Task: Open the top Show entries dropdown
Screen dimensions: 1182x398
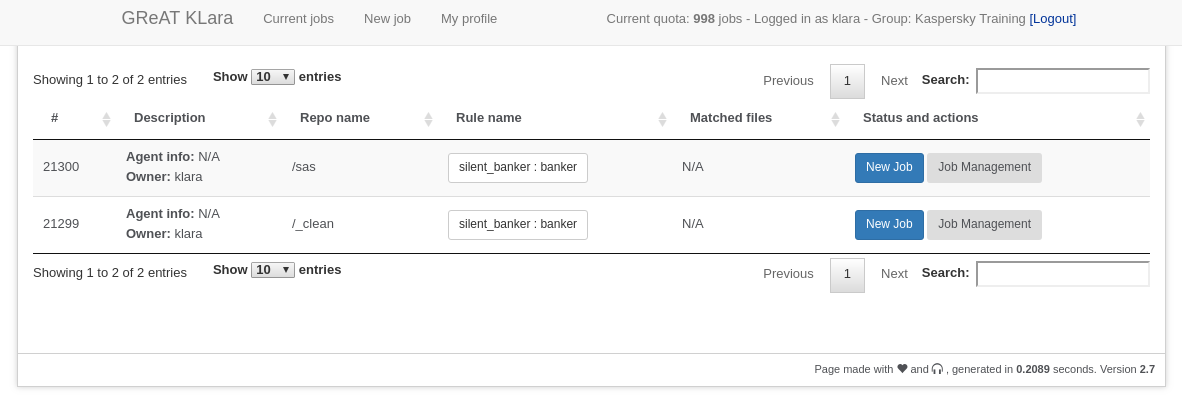Action: (x=273, y=77)
